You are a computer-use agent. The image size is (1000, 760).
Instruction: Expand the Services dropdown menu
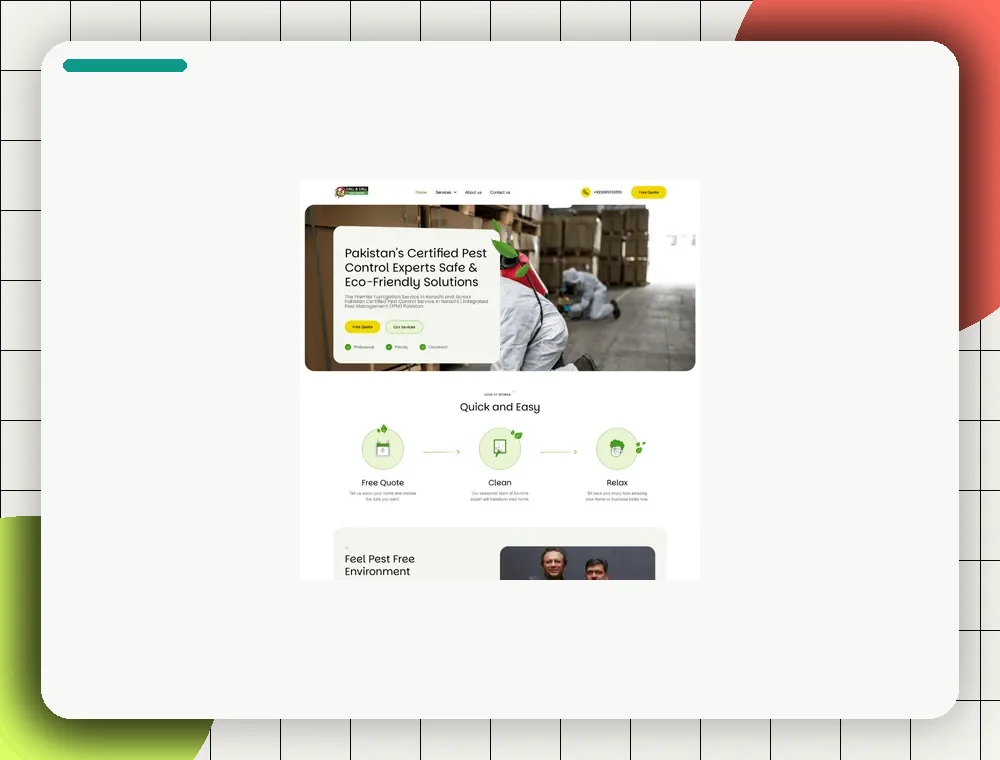pyautogui.click(x=446, y=192)
